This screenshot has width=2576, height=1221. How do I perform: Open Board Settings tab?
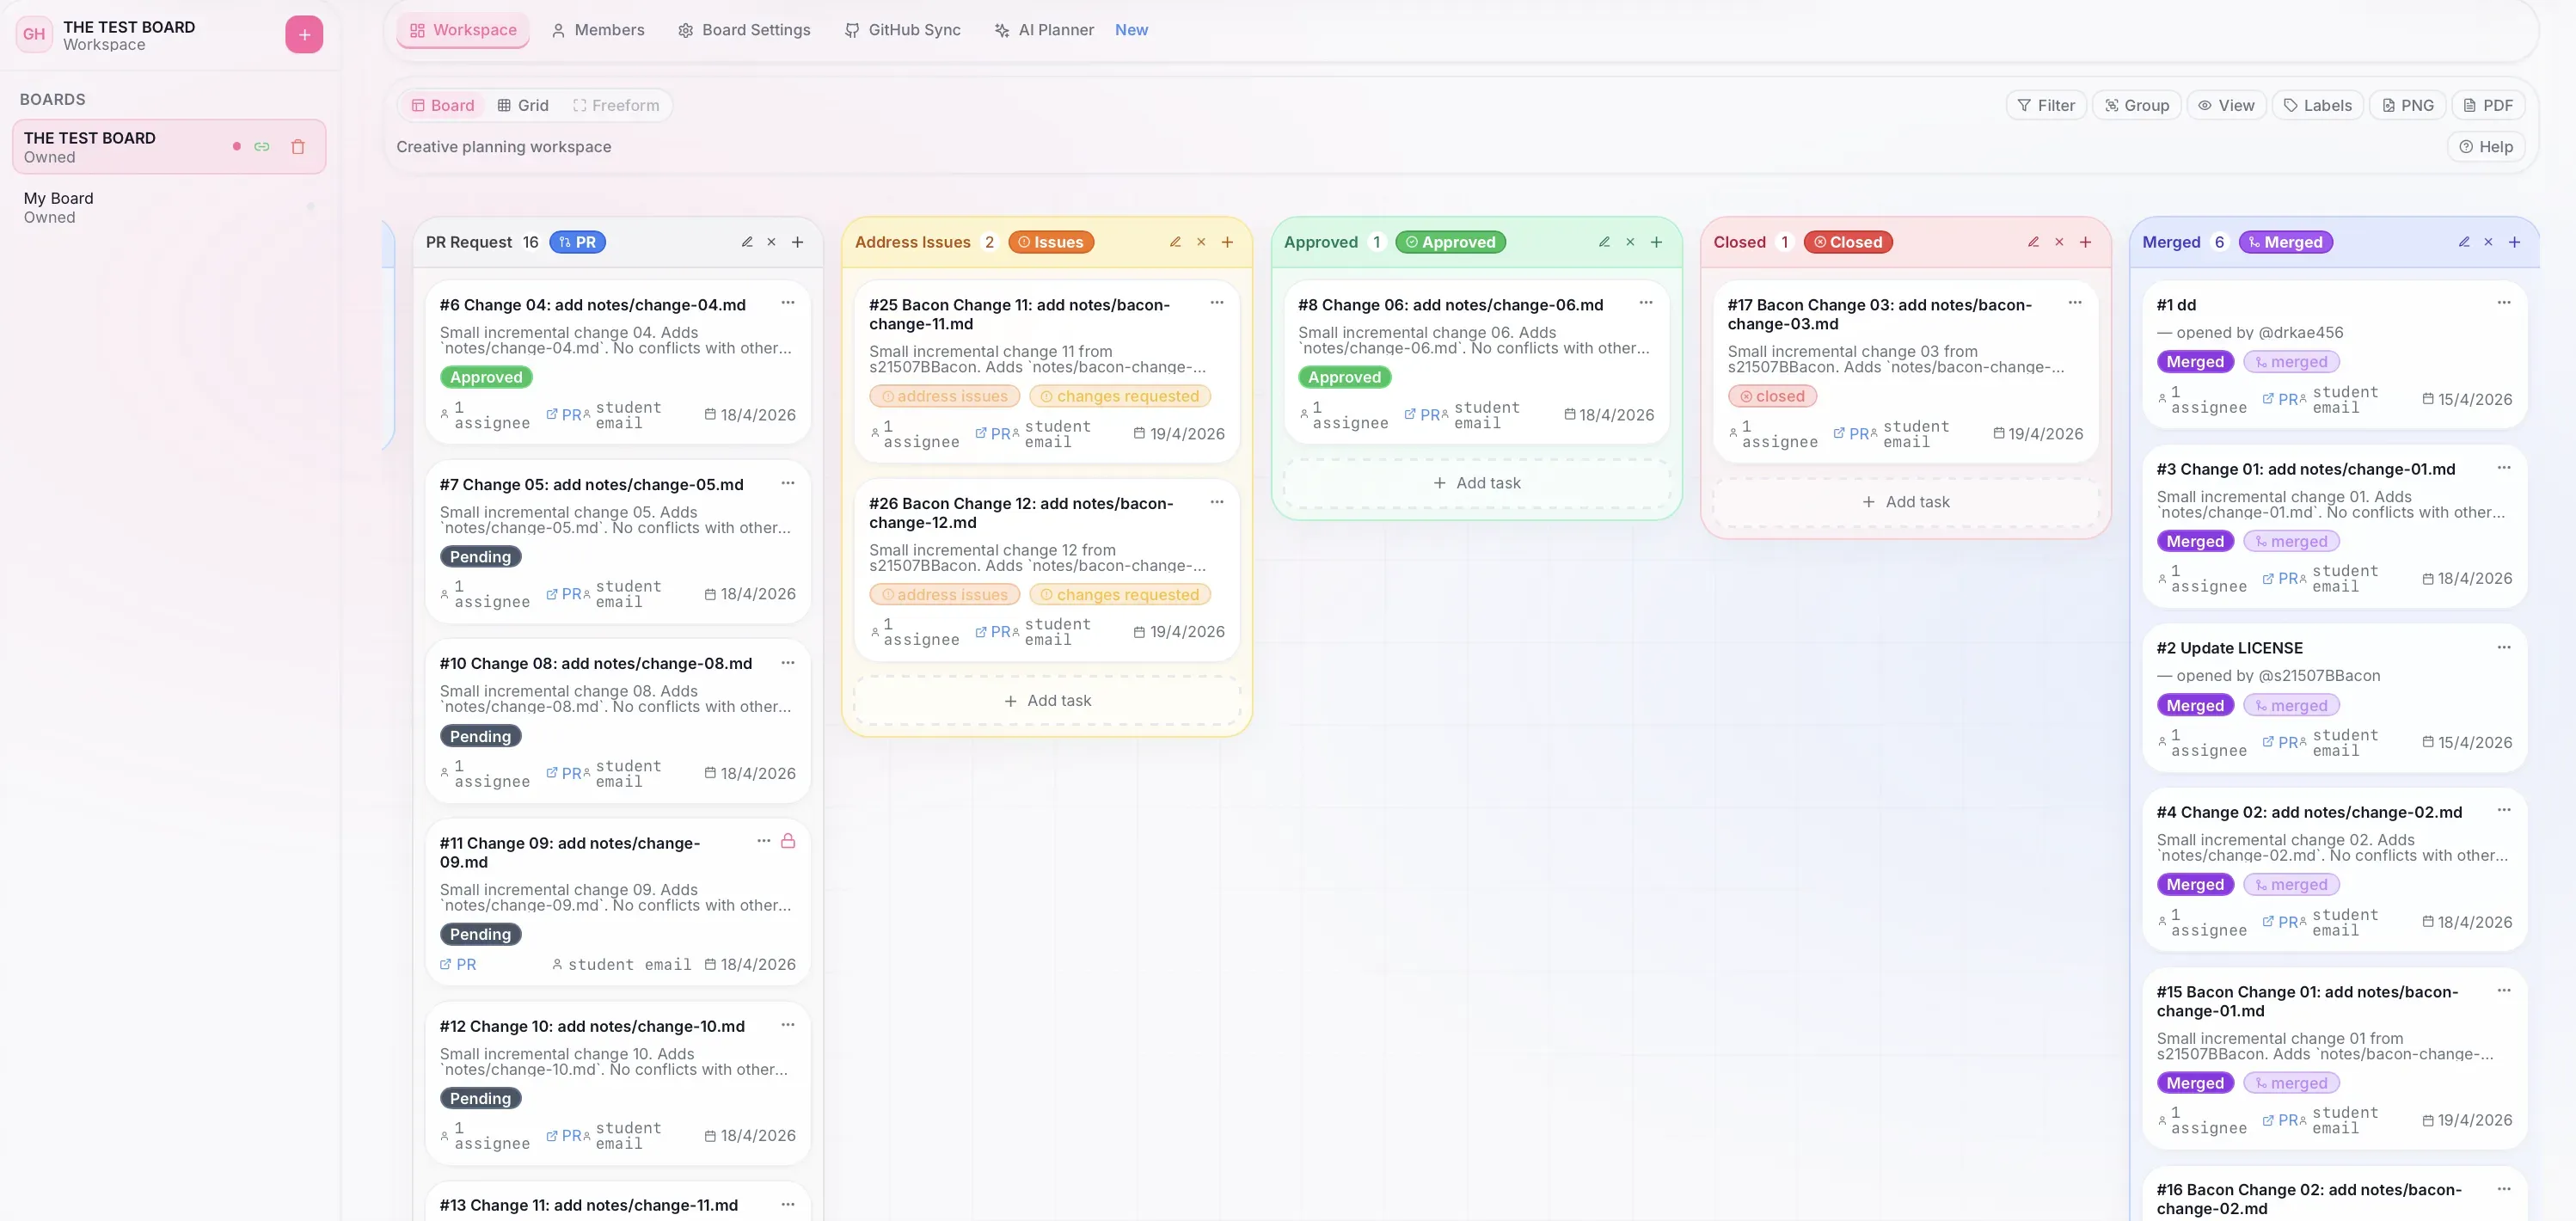(744, 30)
